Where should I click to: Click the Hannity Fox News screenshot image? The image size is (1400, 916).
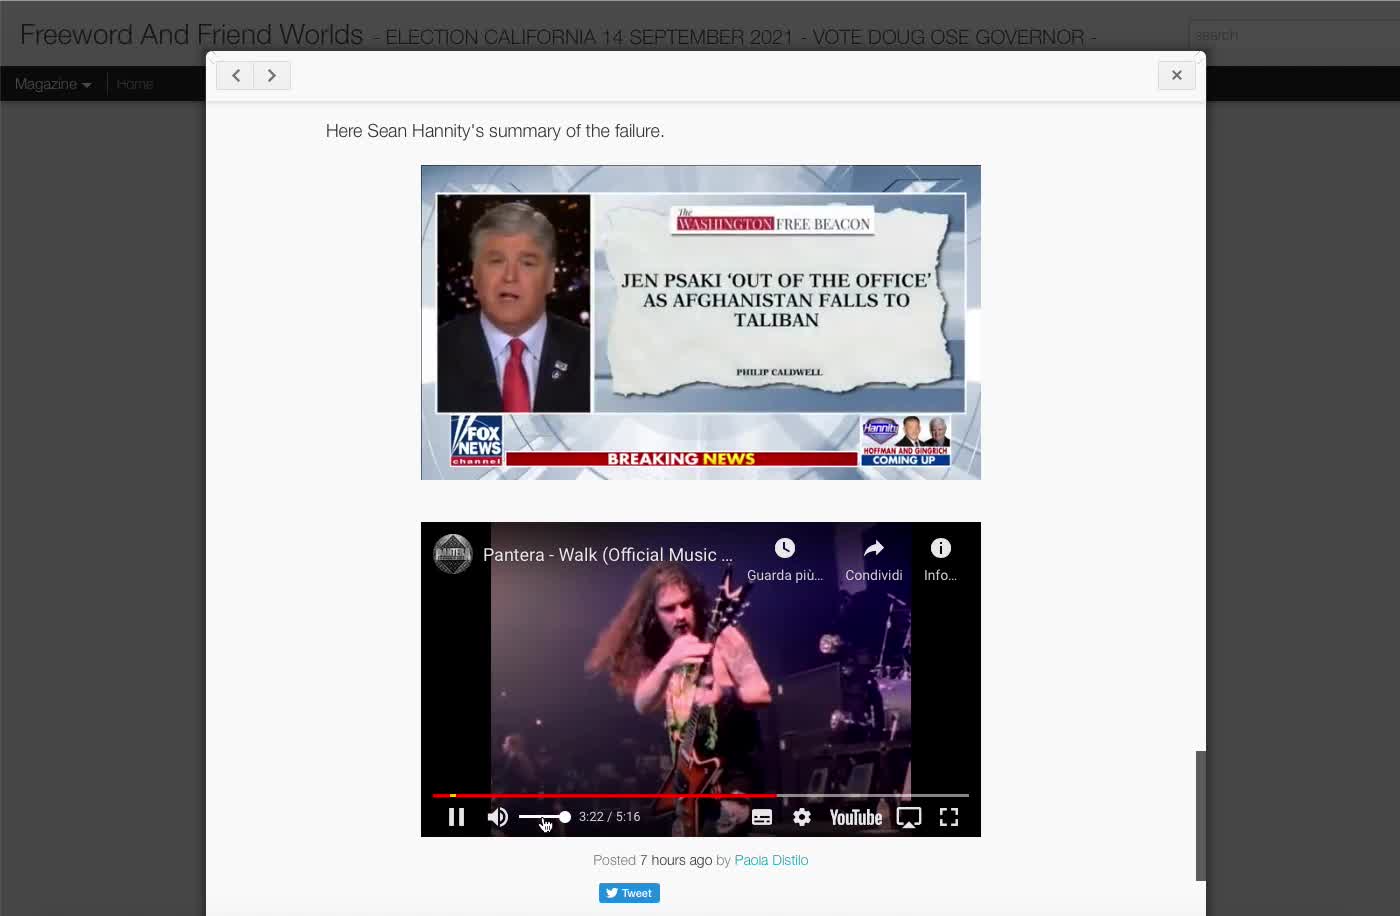[701, 322]
